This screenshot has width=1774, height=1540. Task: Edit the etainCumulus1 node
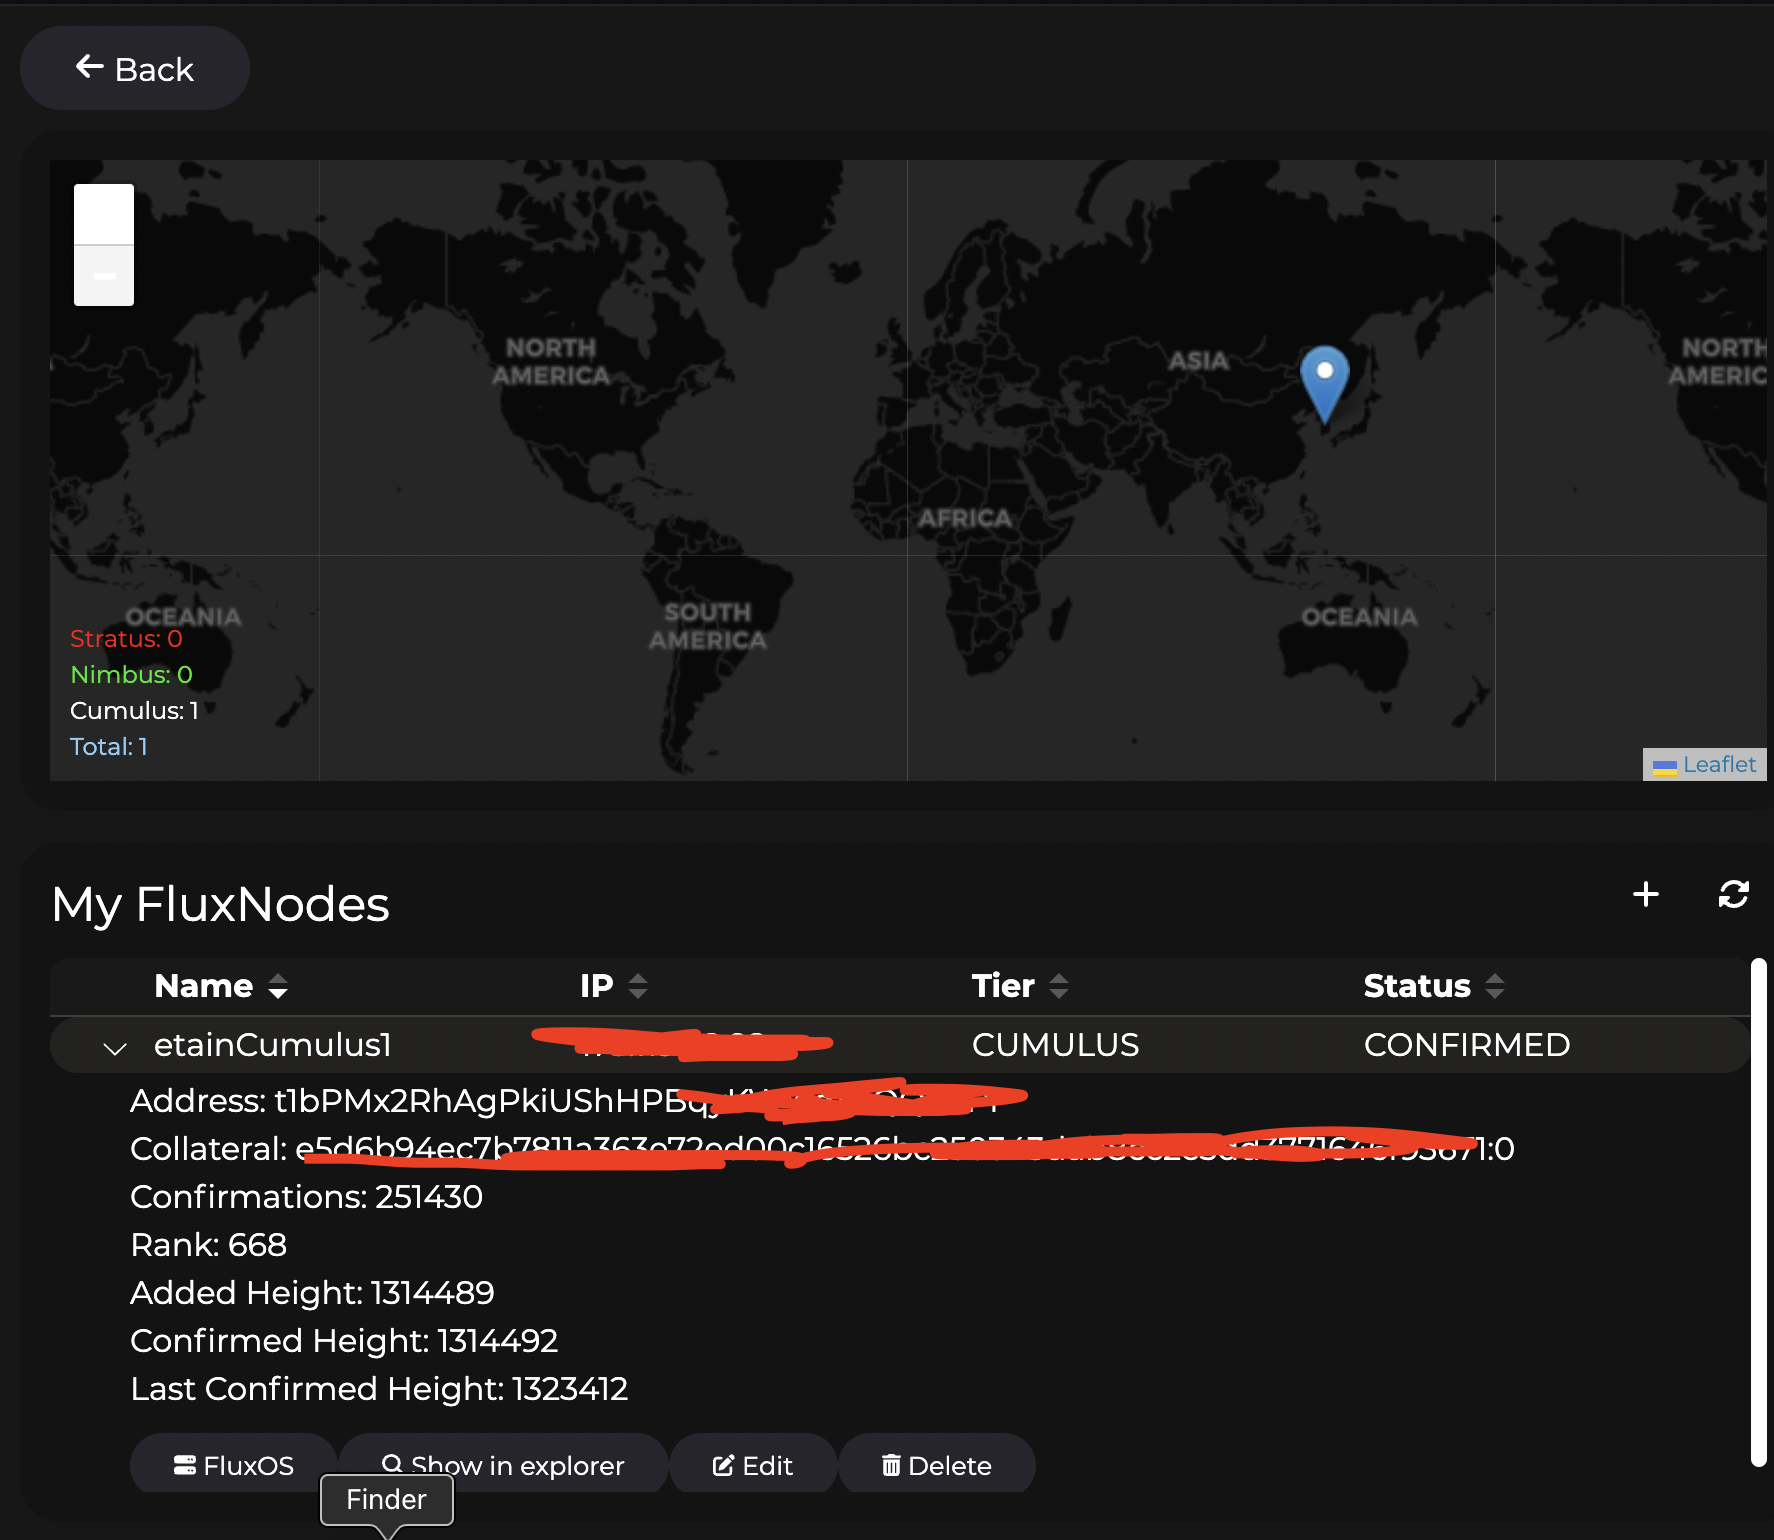[x=753, y=1465]
